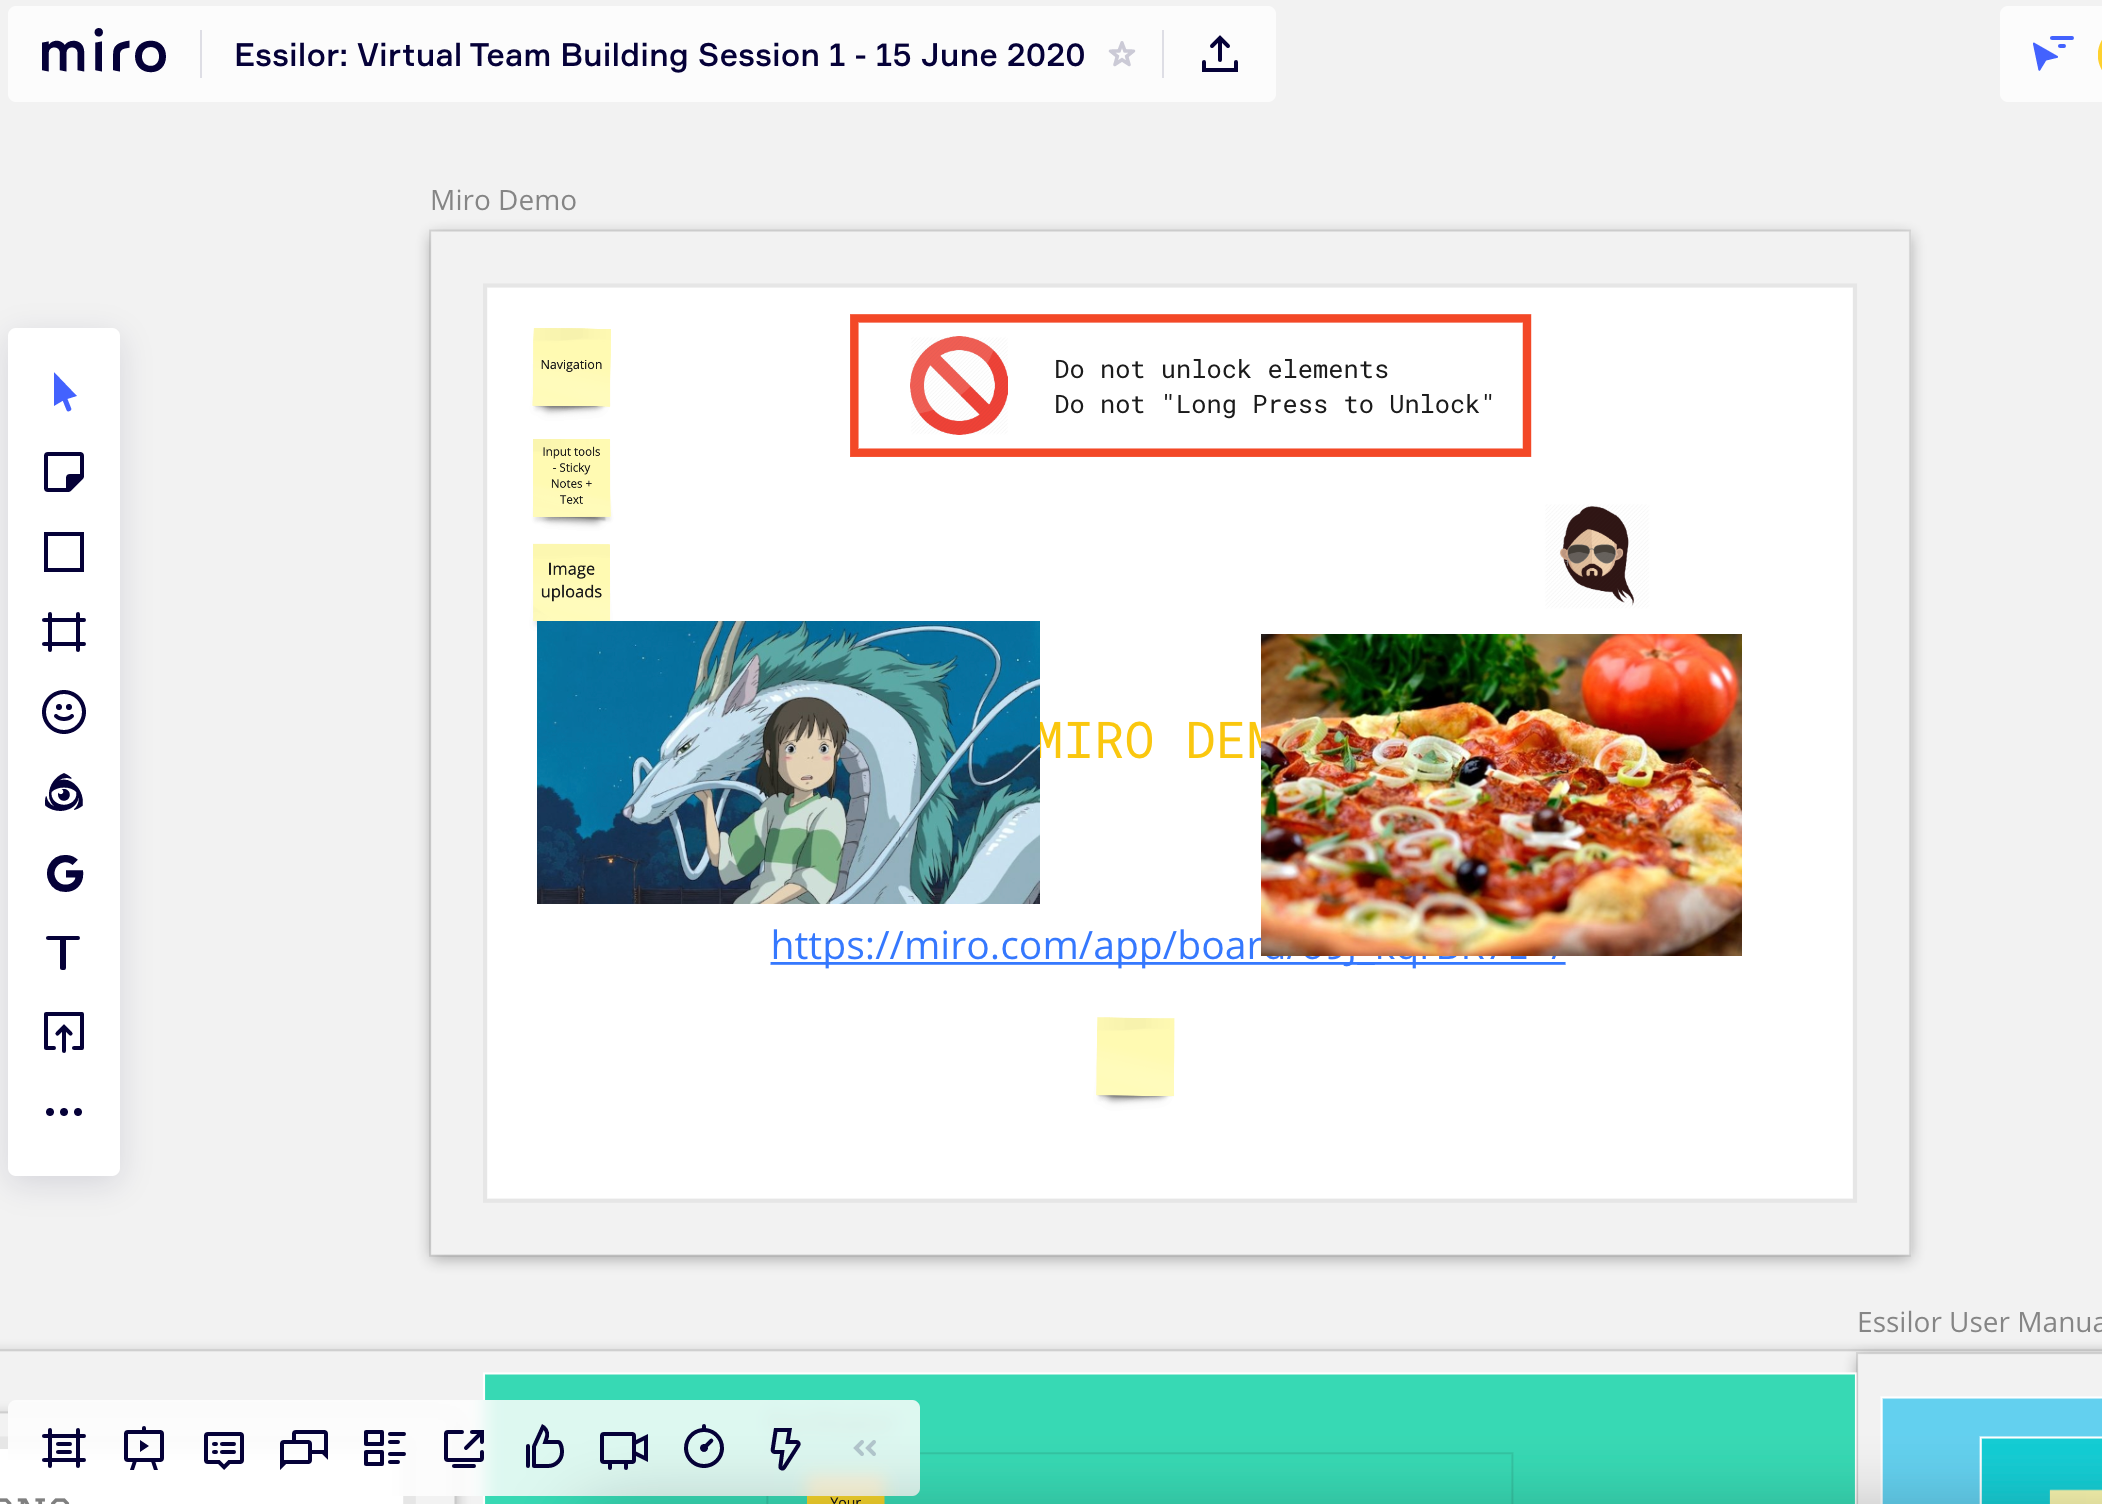Show more tools via three dots
The height and width of the screenshot is (1504, 2102).
click(x=64, y=1112)
